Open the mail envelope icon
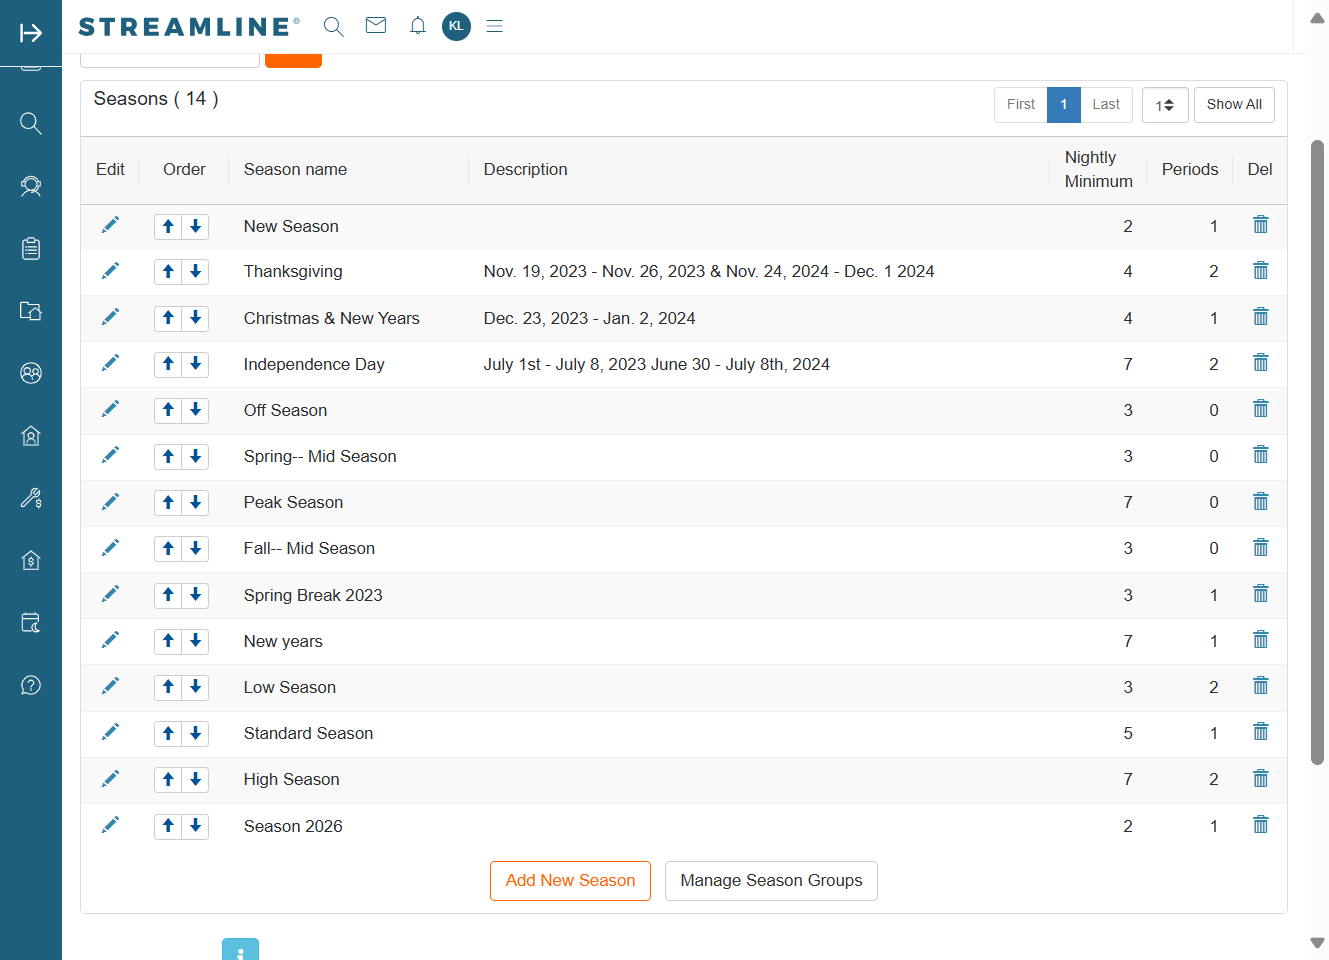 pos(376,26)
